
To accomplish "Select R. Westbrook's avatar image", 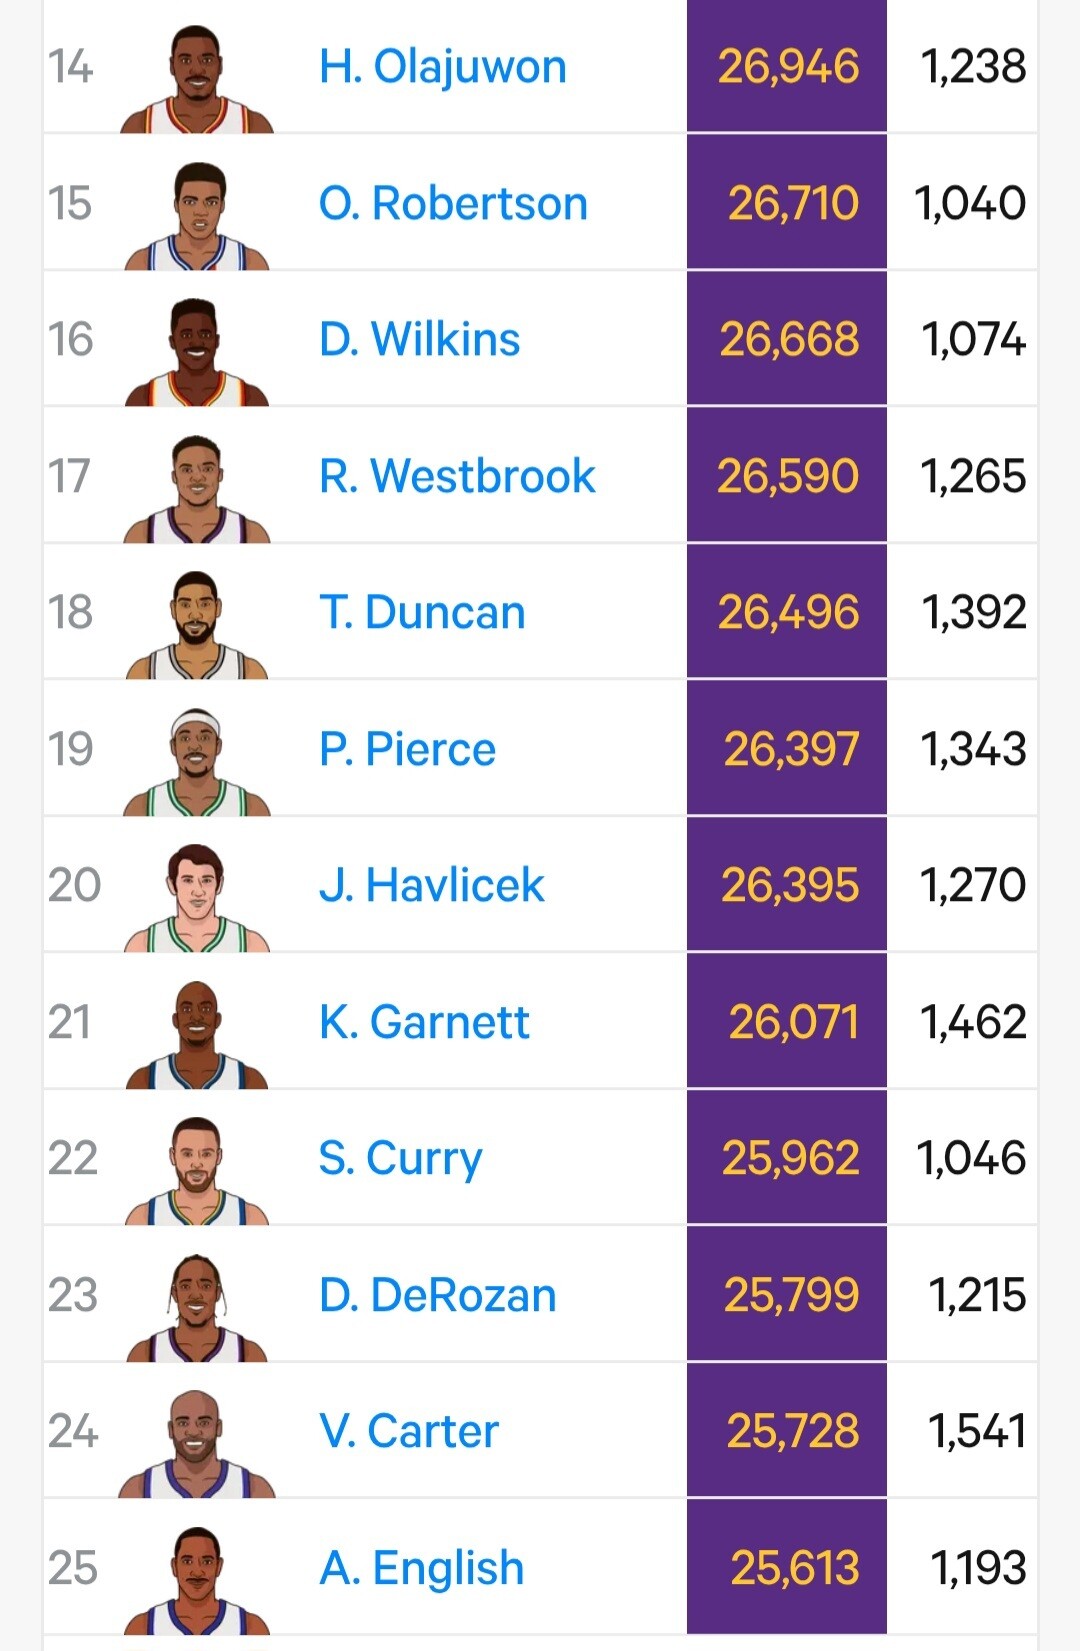I will [x=197, y=489].
